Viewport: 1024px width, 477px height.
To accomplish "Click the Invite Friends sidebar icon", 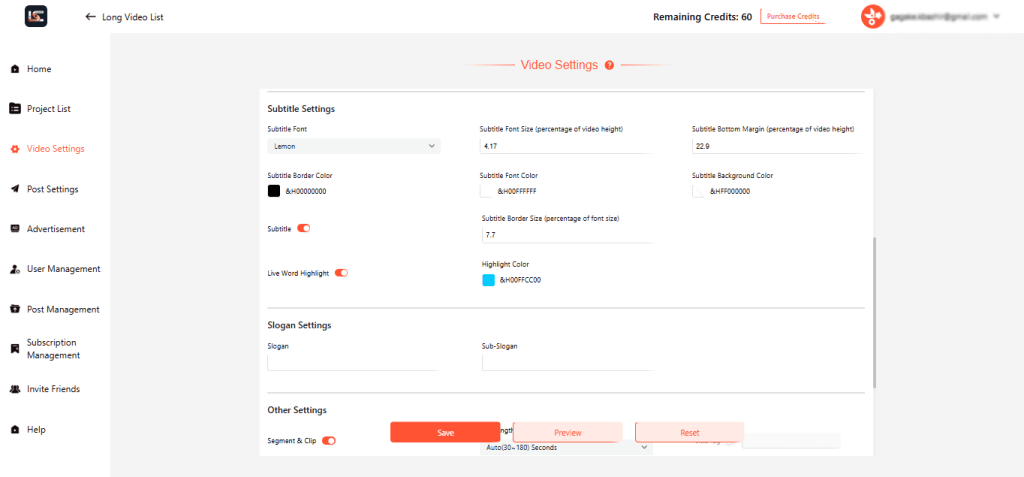I will point(14,389).
